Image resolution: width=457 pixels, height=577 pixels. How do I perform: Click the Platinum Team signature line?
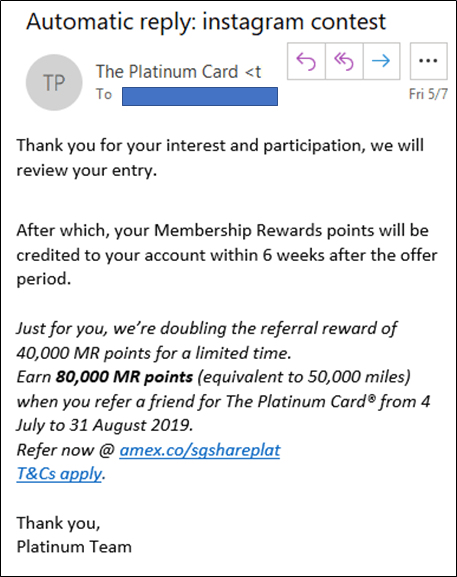click(x=74, y=547)
